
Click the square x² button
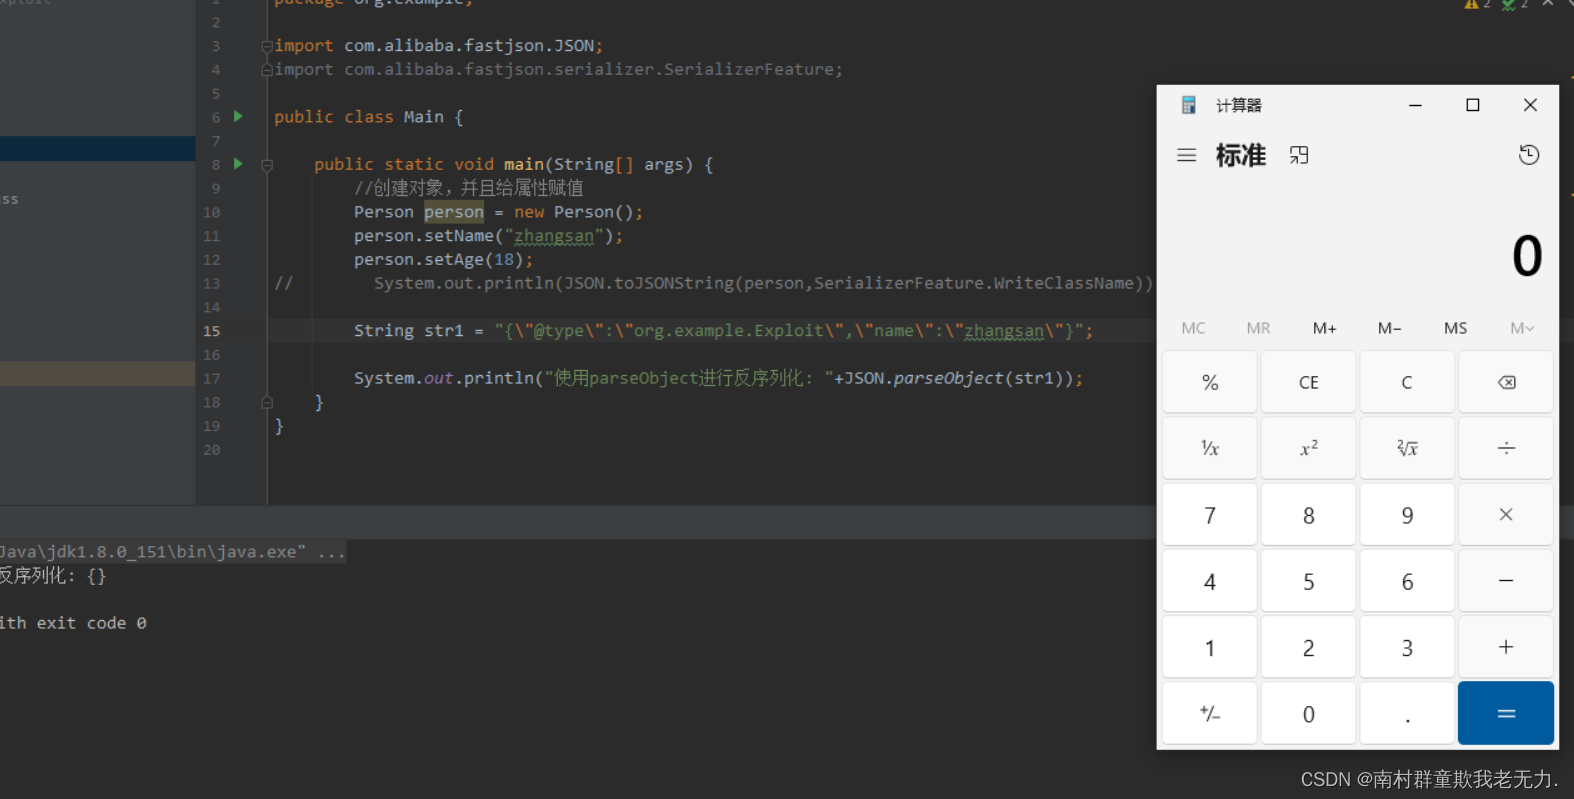pyautogui.click(x=1308, y=448)
